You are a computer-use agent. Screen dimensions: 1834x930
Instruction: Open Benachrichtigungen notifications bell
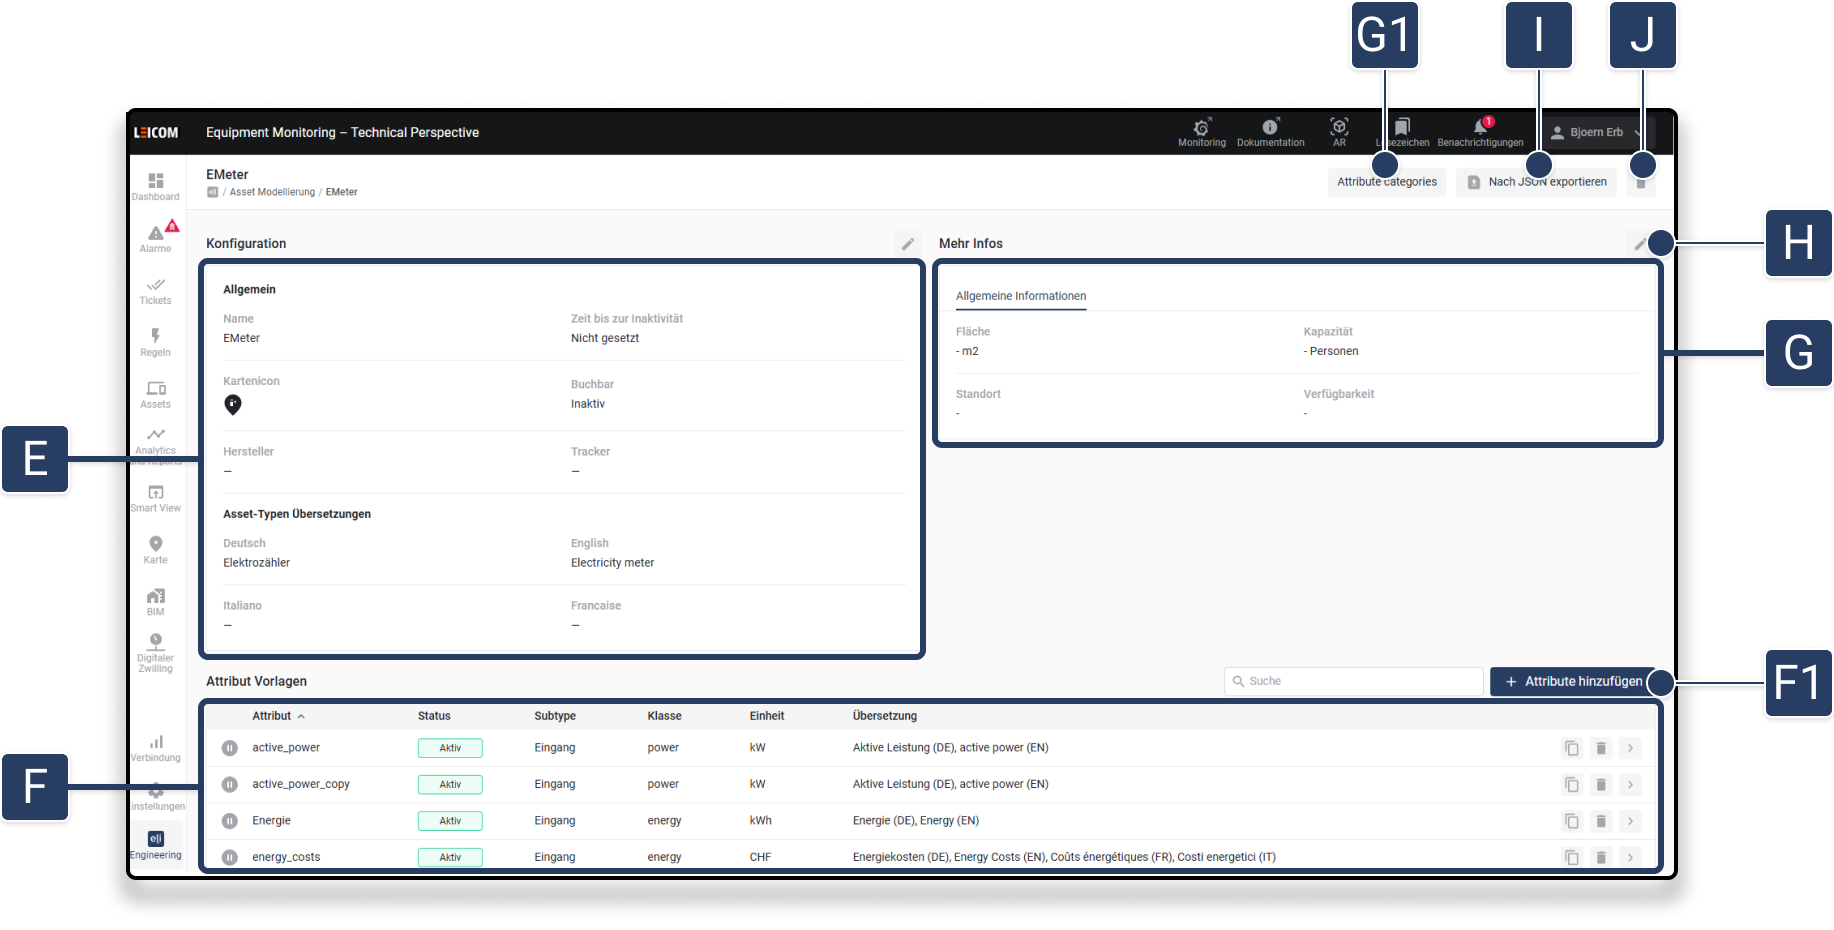pyautogui.click(x=1480, y=130)
